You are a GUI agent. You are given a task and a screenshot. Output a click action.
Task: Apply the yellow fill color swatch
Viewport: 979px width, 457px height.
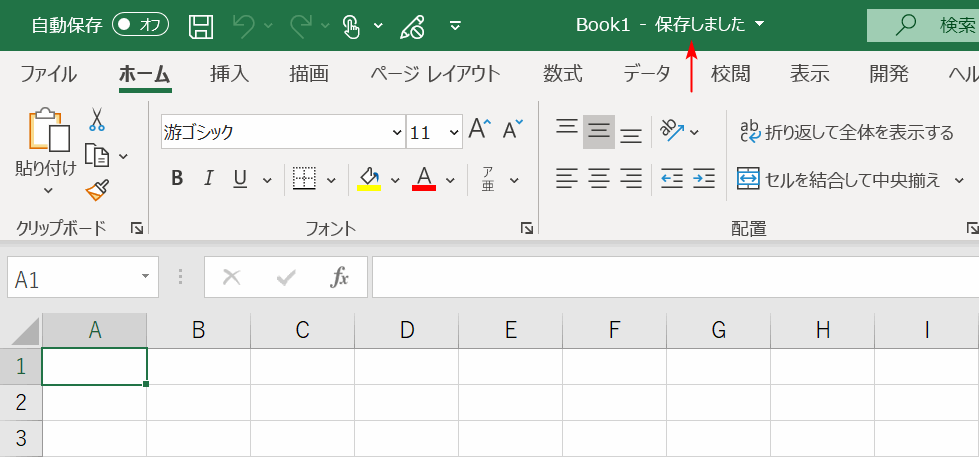coord(369,179)
